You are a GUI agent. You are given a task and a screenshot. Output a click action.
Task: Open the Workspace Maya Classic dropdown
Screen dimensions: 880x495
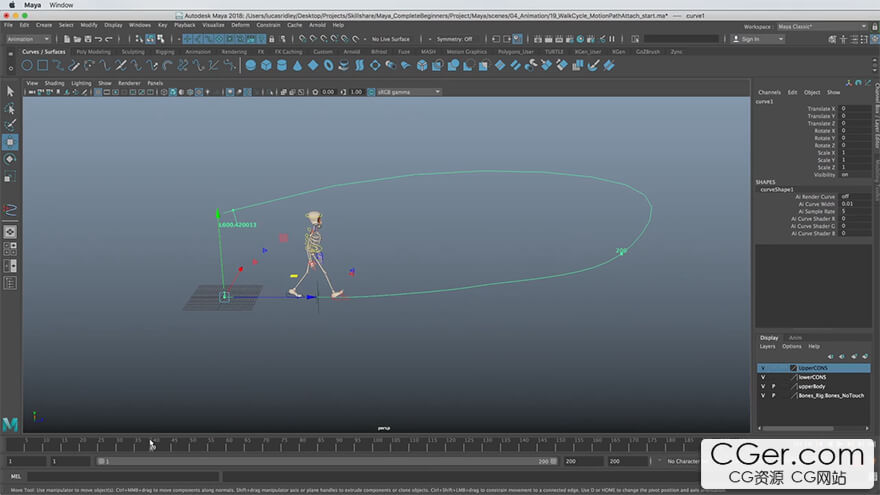[822, 26]
